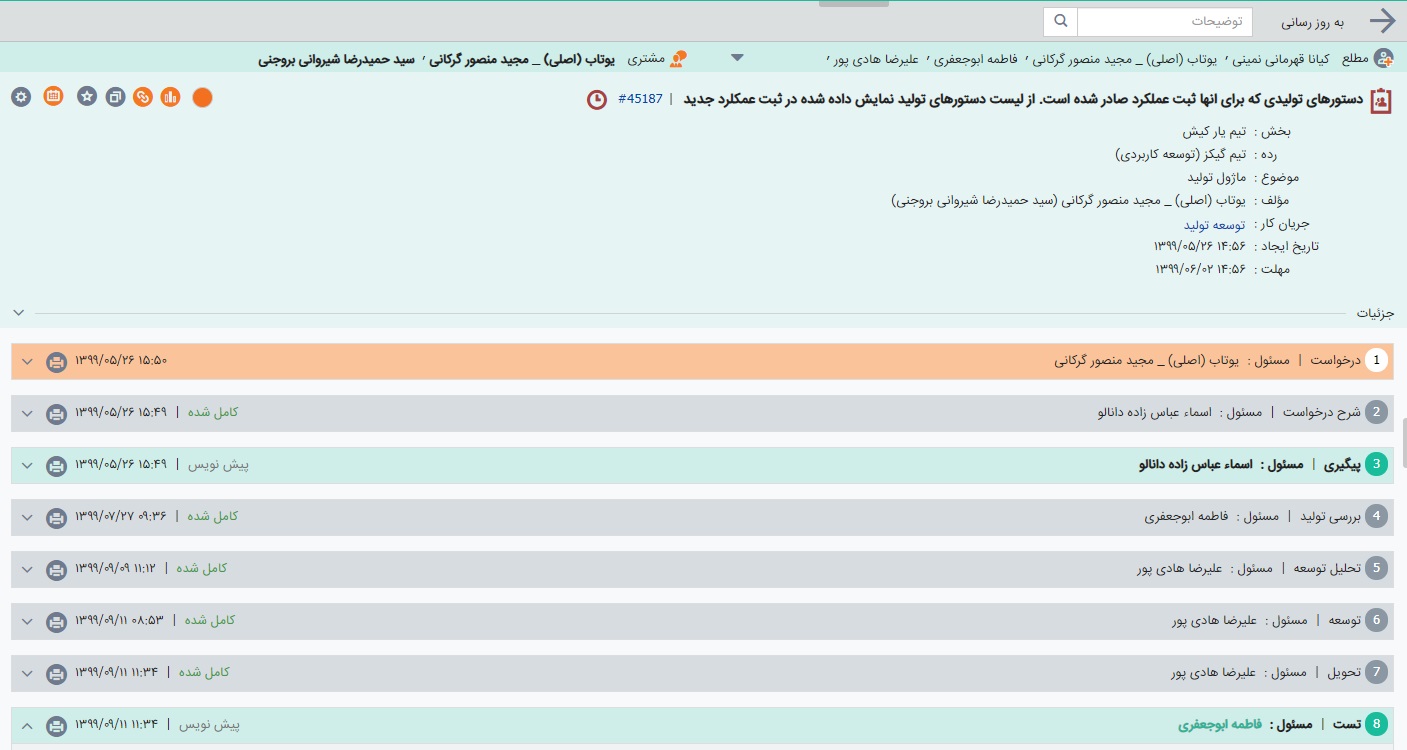Image resolution: width=1407 pixels, height=750 pixels.
Task: Click the ماژول تولید subject value
Action: pos(1215,177)
